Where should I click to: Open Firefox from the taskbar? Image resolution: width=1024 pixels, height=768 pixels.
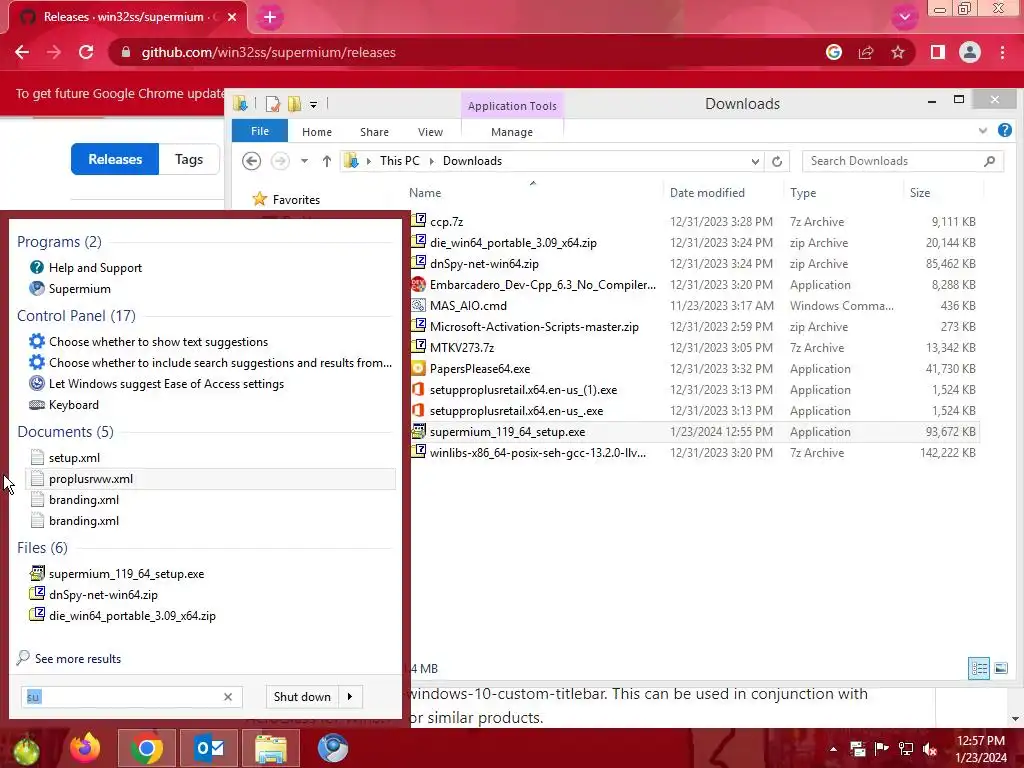pos(85,748)
